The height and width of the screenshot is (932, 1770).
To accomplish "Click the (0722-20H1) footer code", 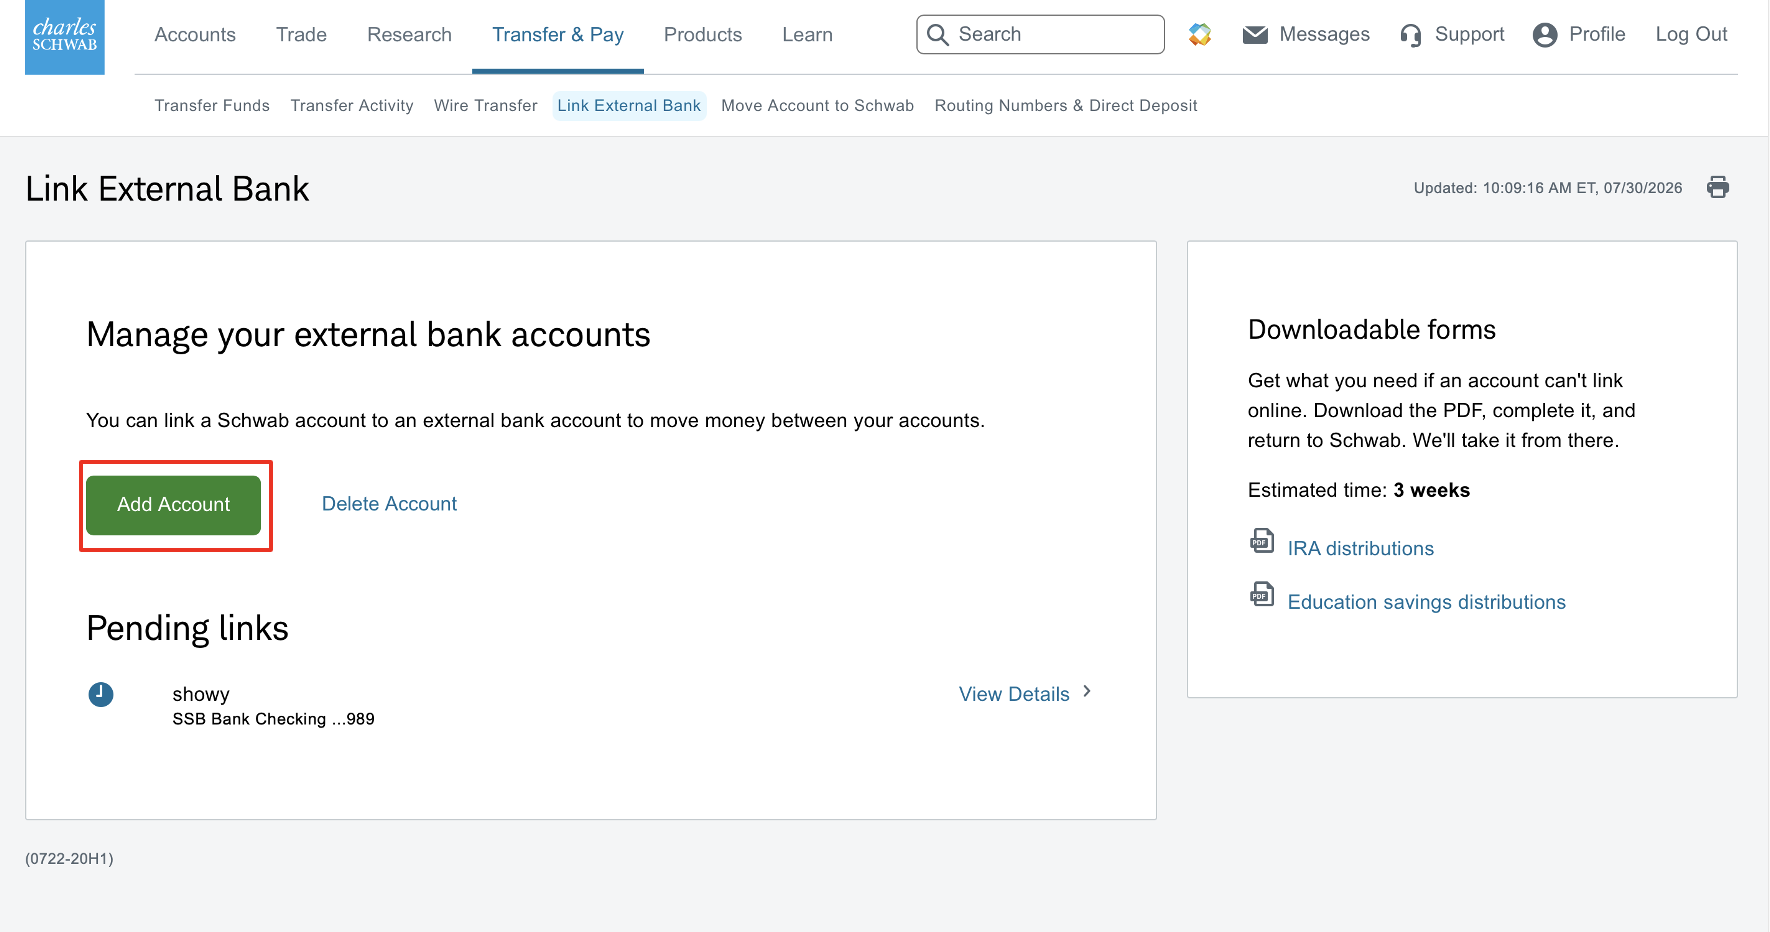I will coord(69,859).
